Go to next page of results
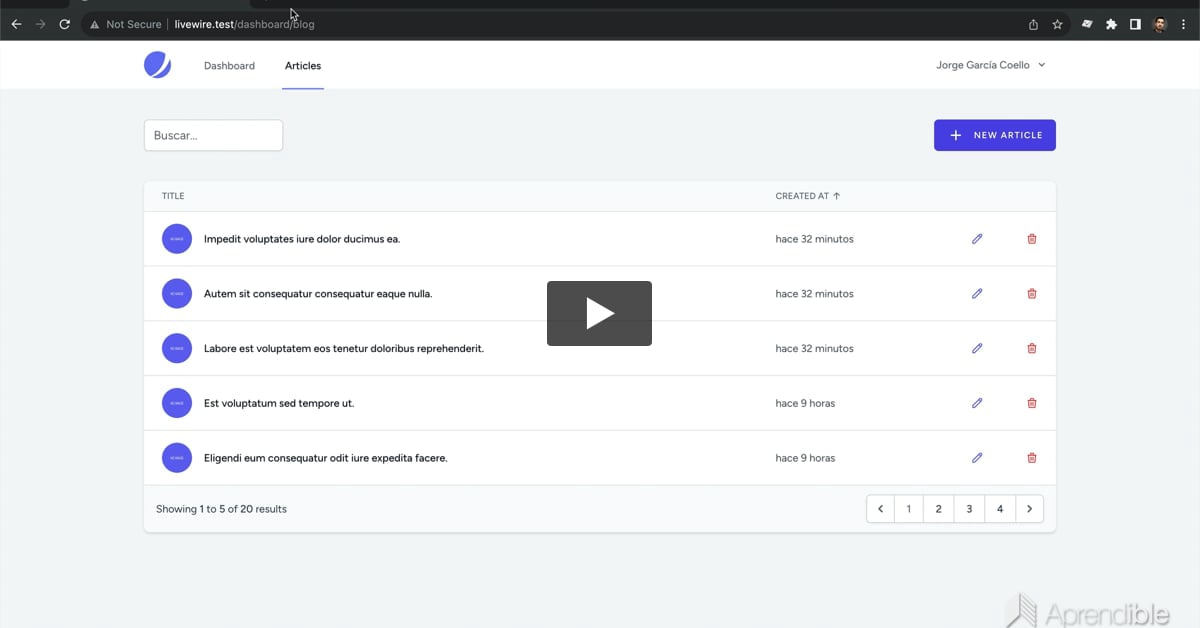Image resolution: width=1200 pixels, height=628 pixels. [x=1030, y=509]
